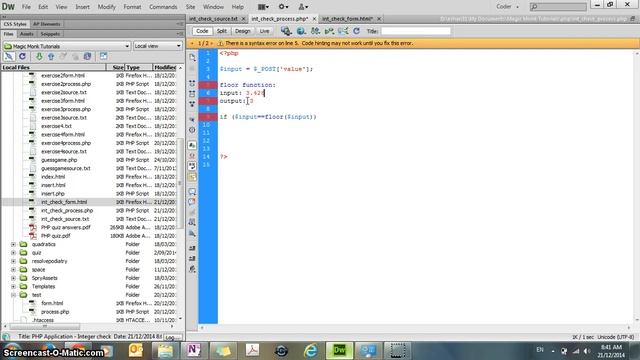Open the Commands menu
This screenshot has width=640, height=360.
coord(163,7)
